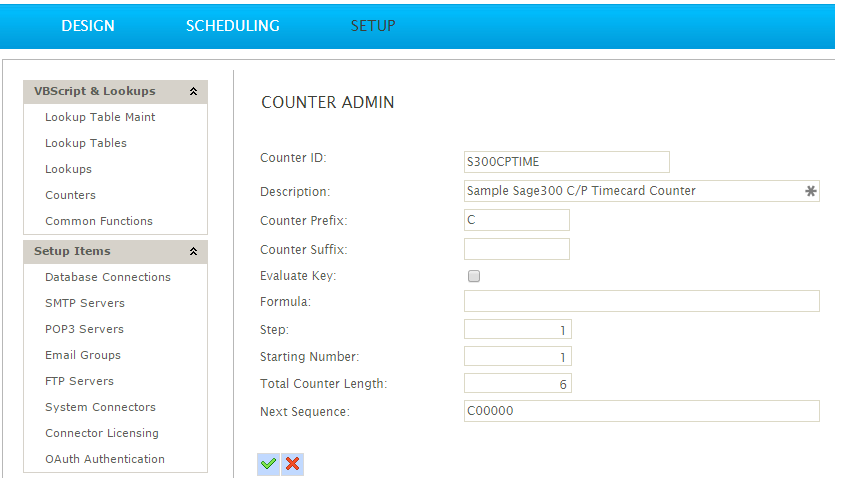
Task: Click the Total Counter Length field
Action: click(517, 383)
